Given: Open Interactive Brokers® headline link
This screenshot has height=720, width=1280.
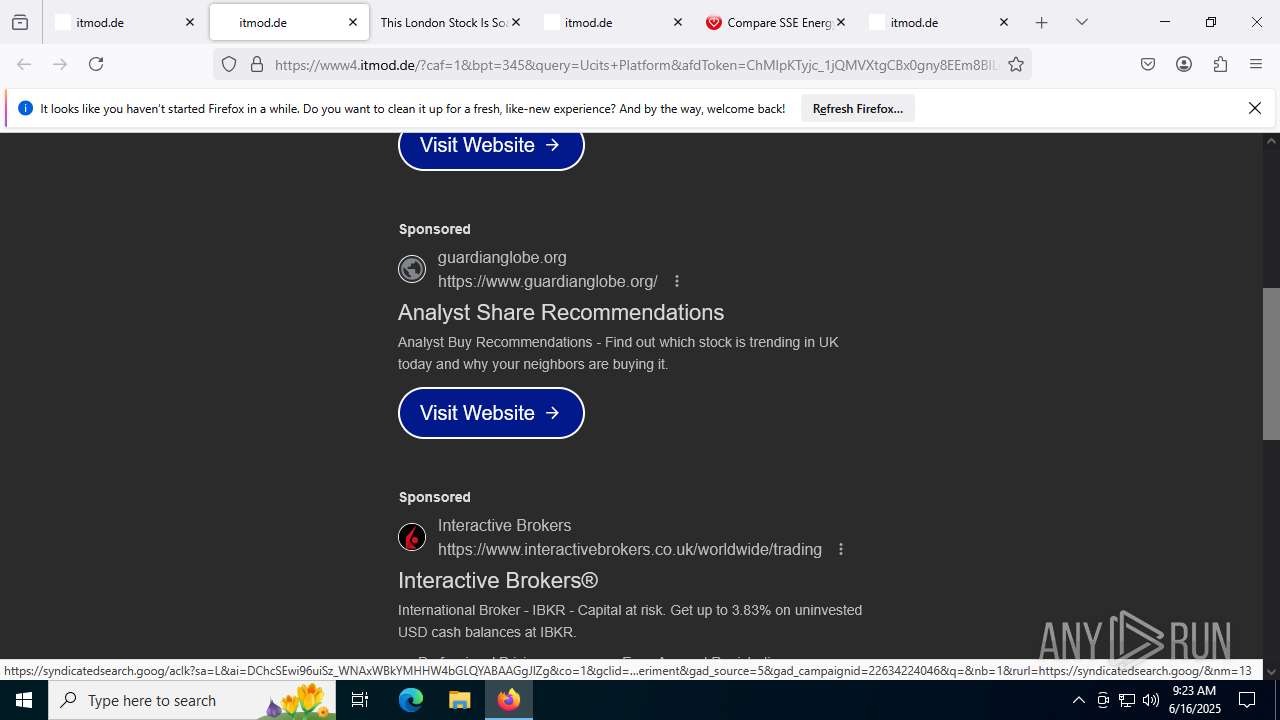Looking at the screenshot, I should click(498, 580).
